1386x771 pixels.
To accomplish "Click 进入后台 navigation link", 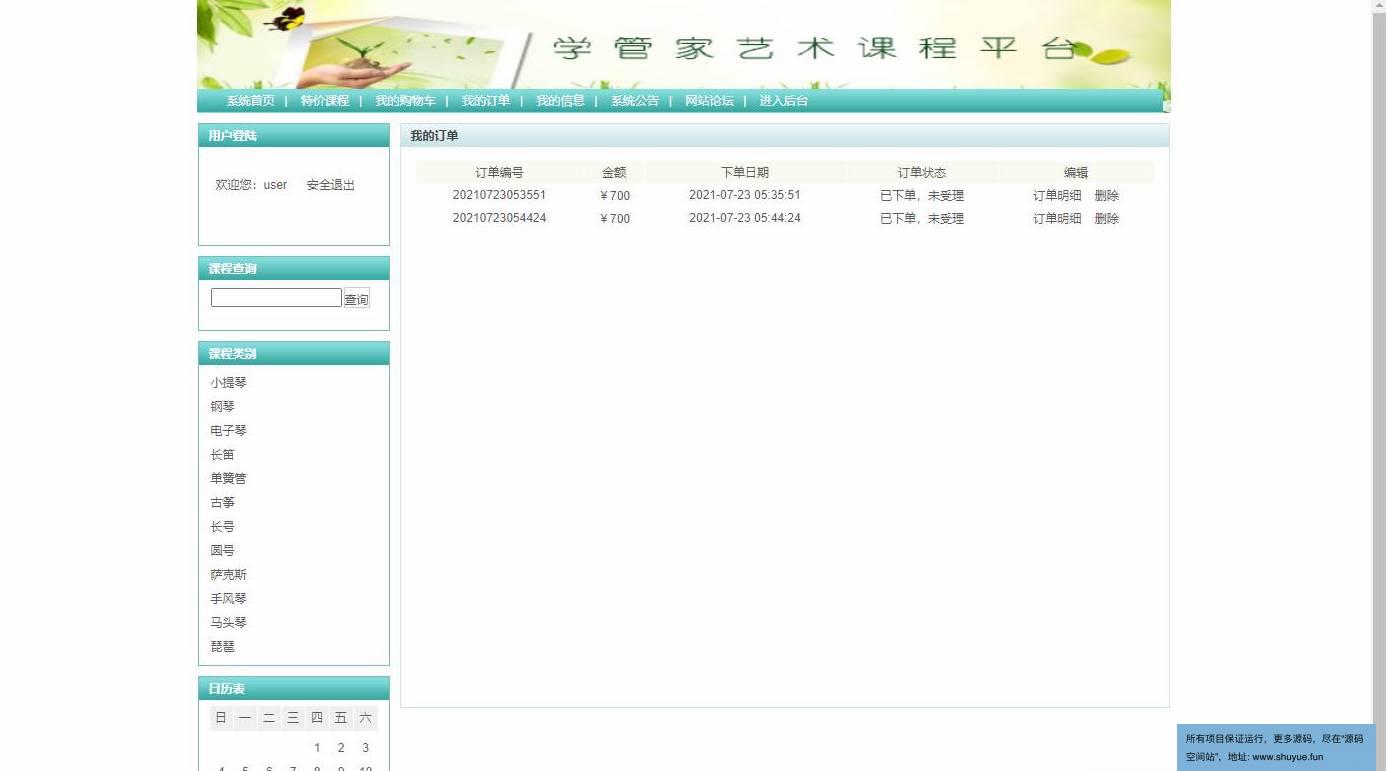I will [784, 101].
